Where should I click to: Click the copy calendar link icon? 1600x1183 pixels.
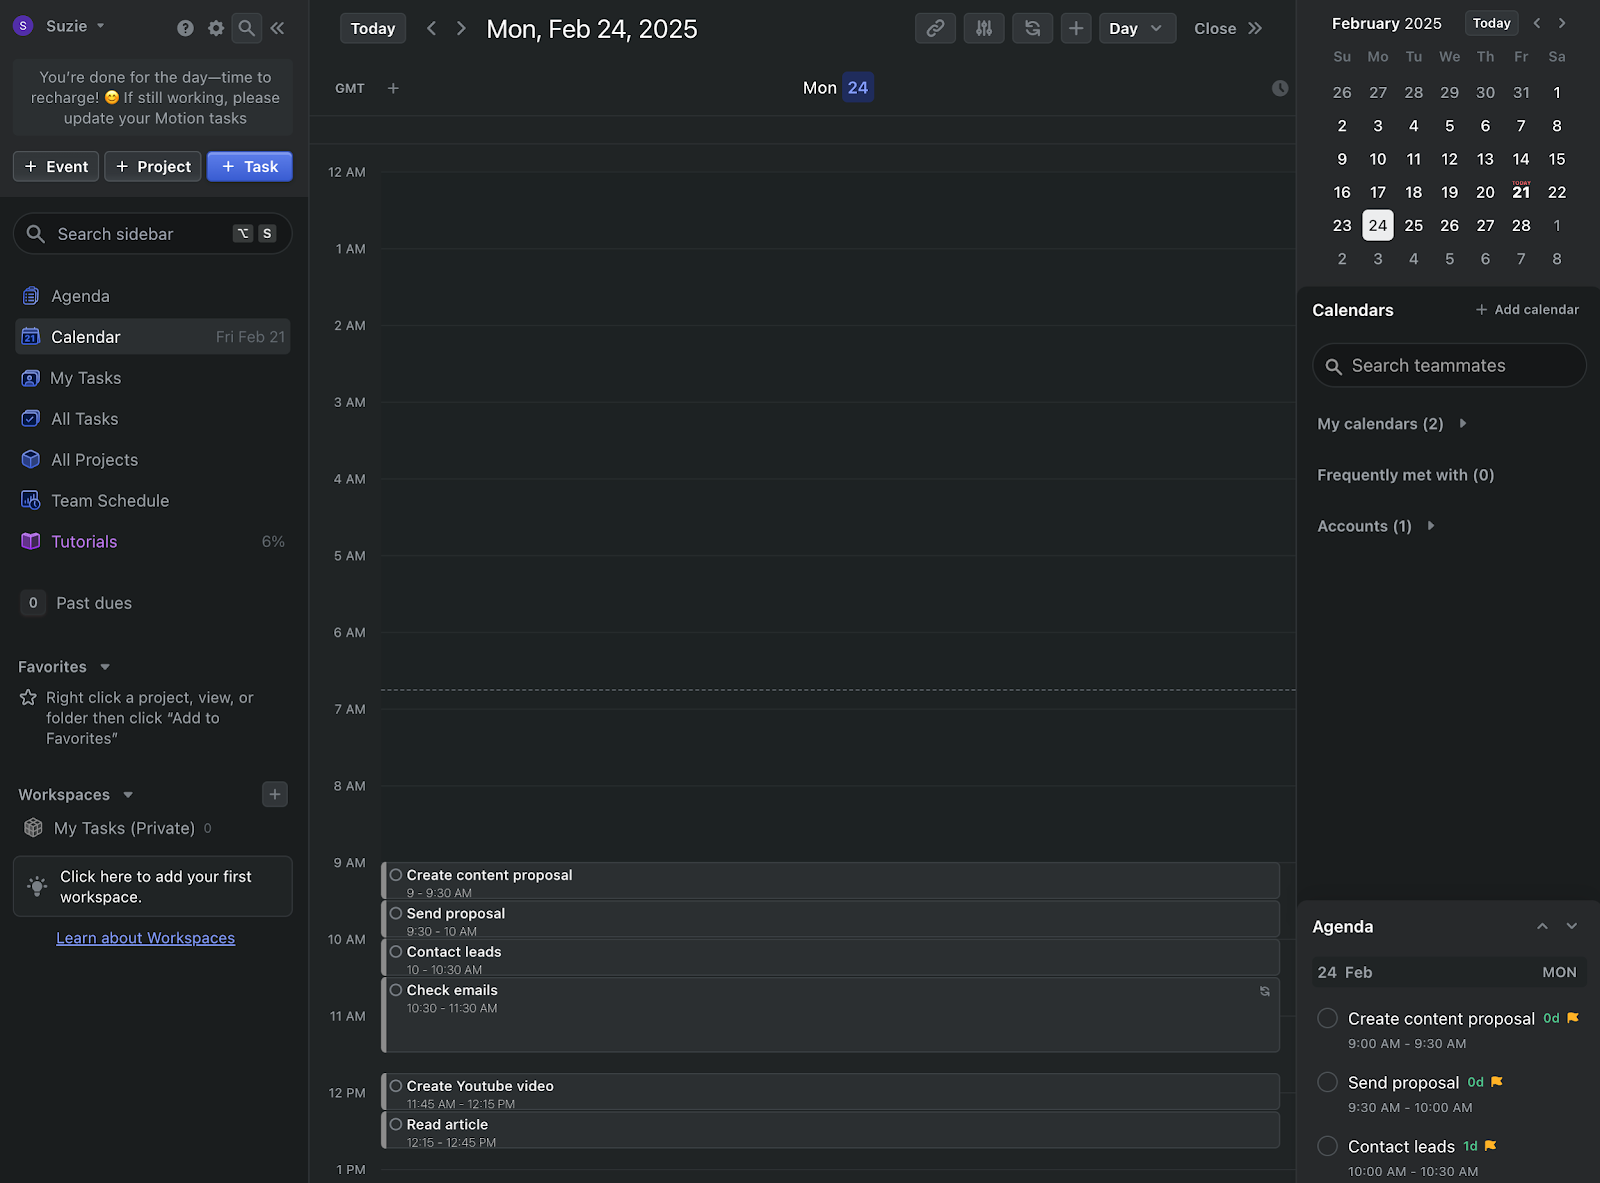click(935, 28)
